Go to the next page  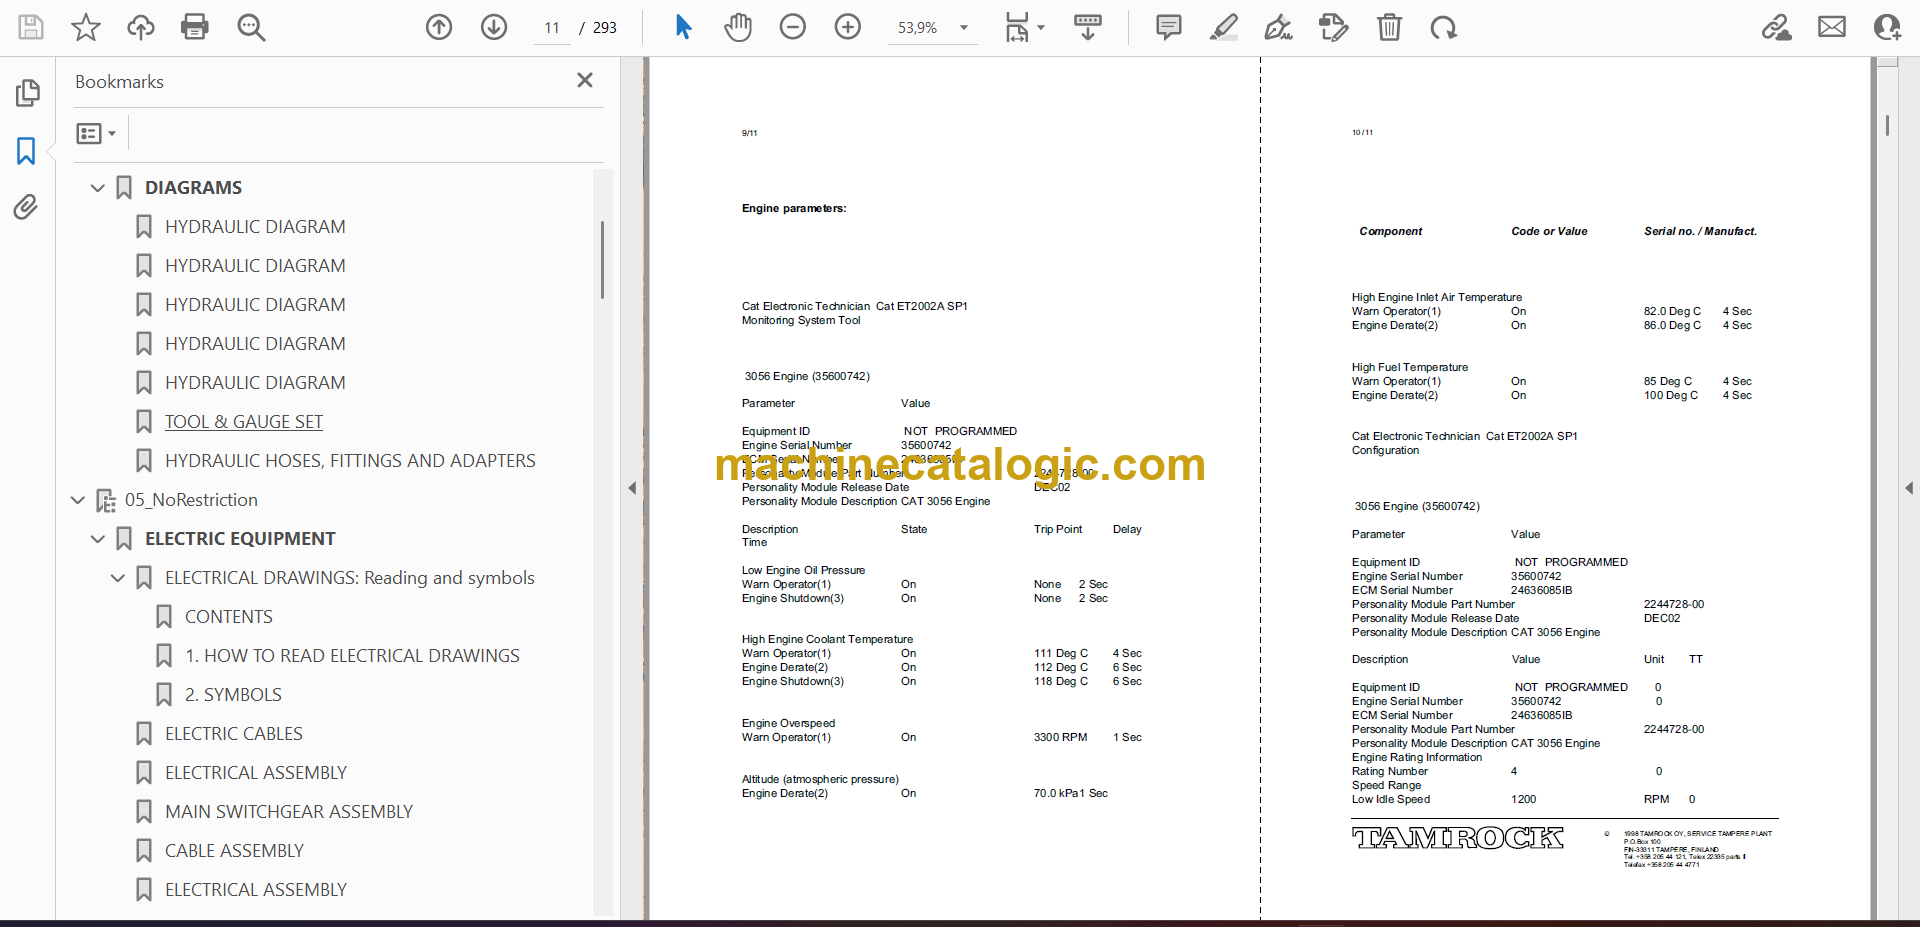pos(494,27)
